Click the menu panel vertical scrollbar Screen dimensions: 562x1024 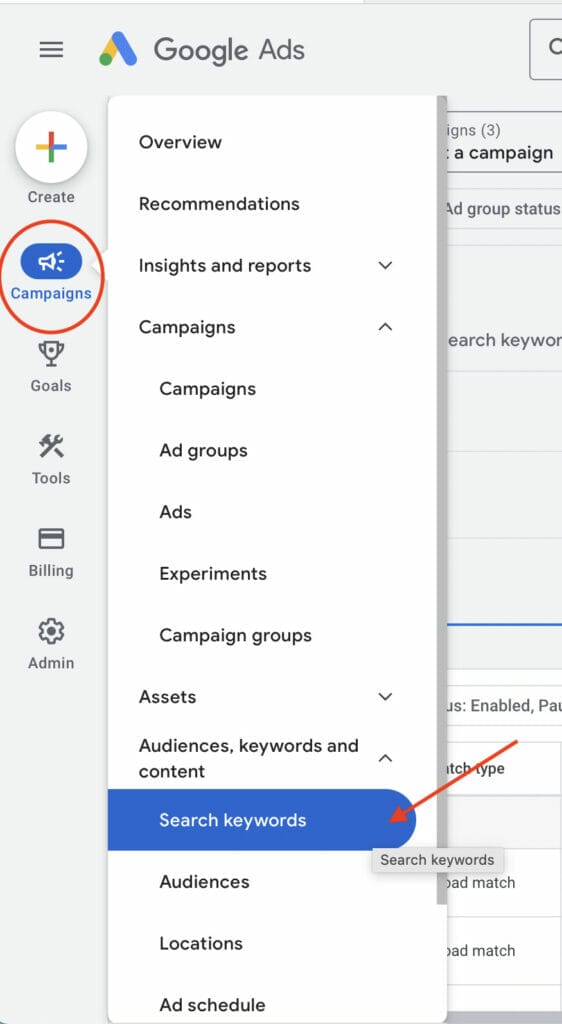point(442,500)
